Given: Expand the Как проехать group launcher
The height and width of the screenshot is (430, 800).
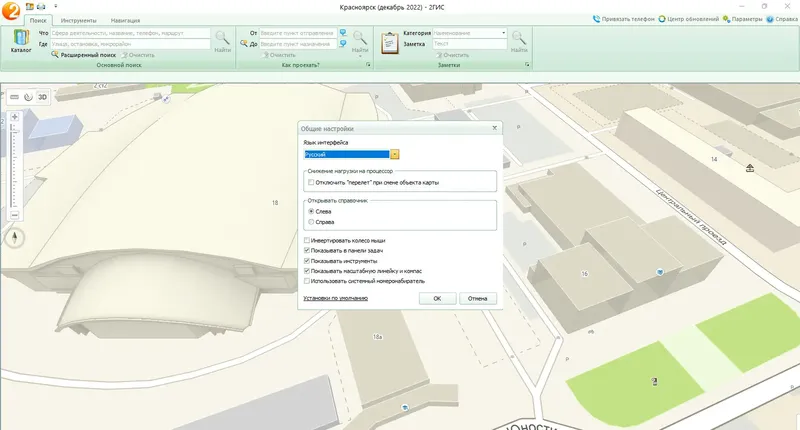Looking at the screenshot, I should (368, 65).
